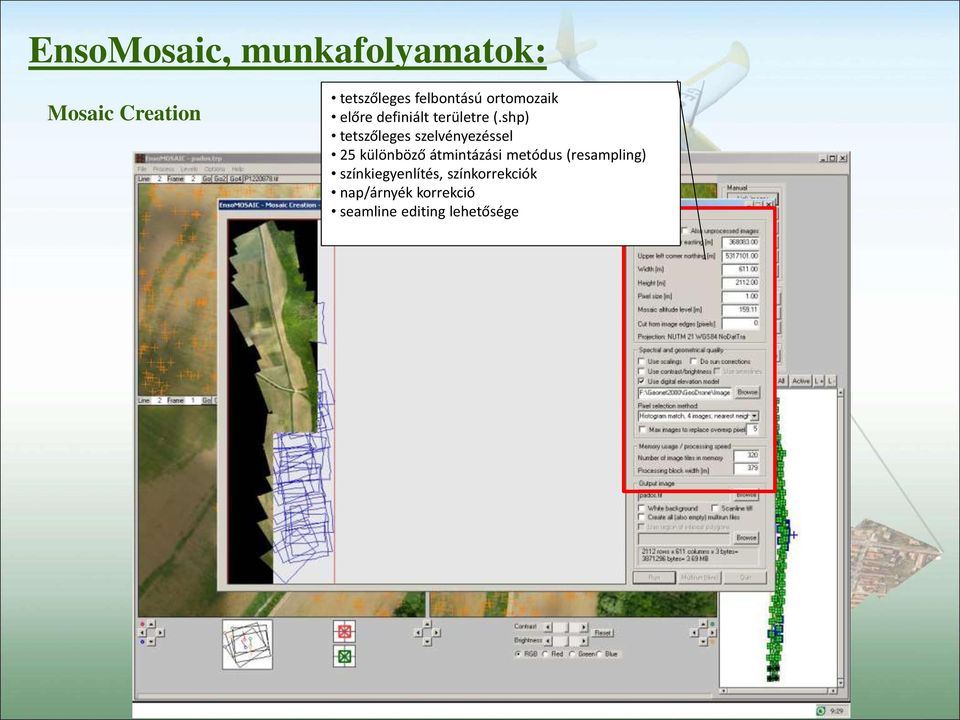Click the down arrow on the pad beside the frame thumbnail
This screenshot has width=960, height=720.
151,641
